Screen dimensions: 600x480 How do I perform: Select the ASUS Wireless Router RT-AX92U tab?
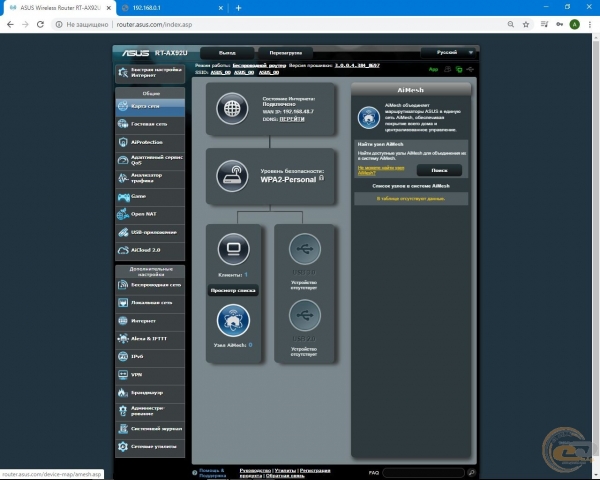pyautogui.click(x=59, y=8)
